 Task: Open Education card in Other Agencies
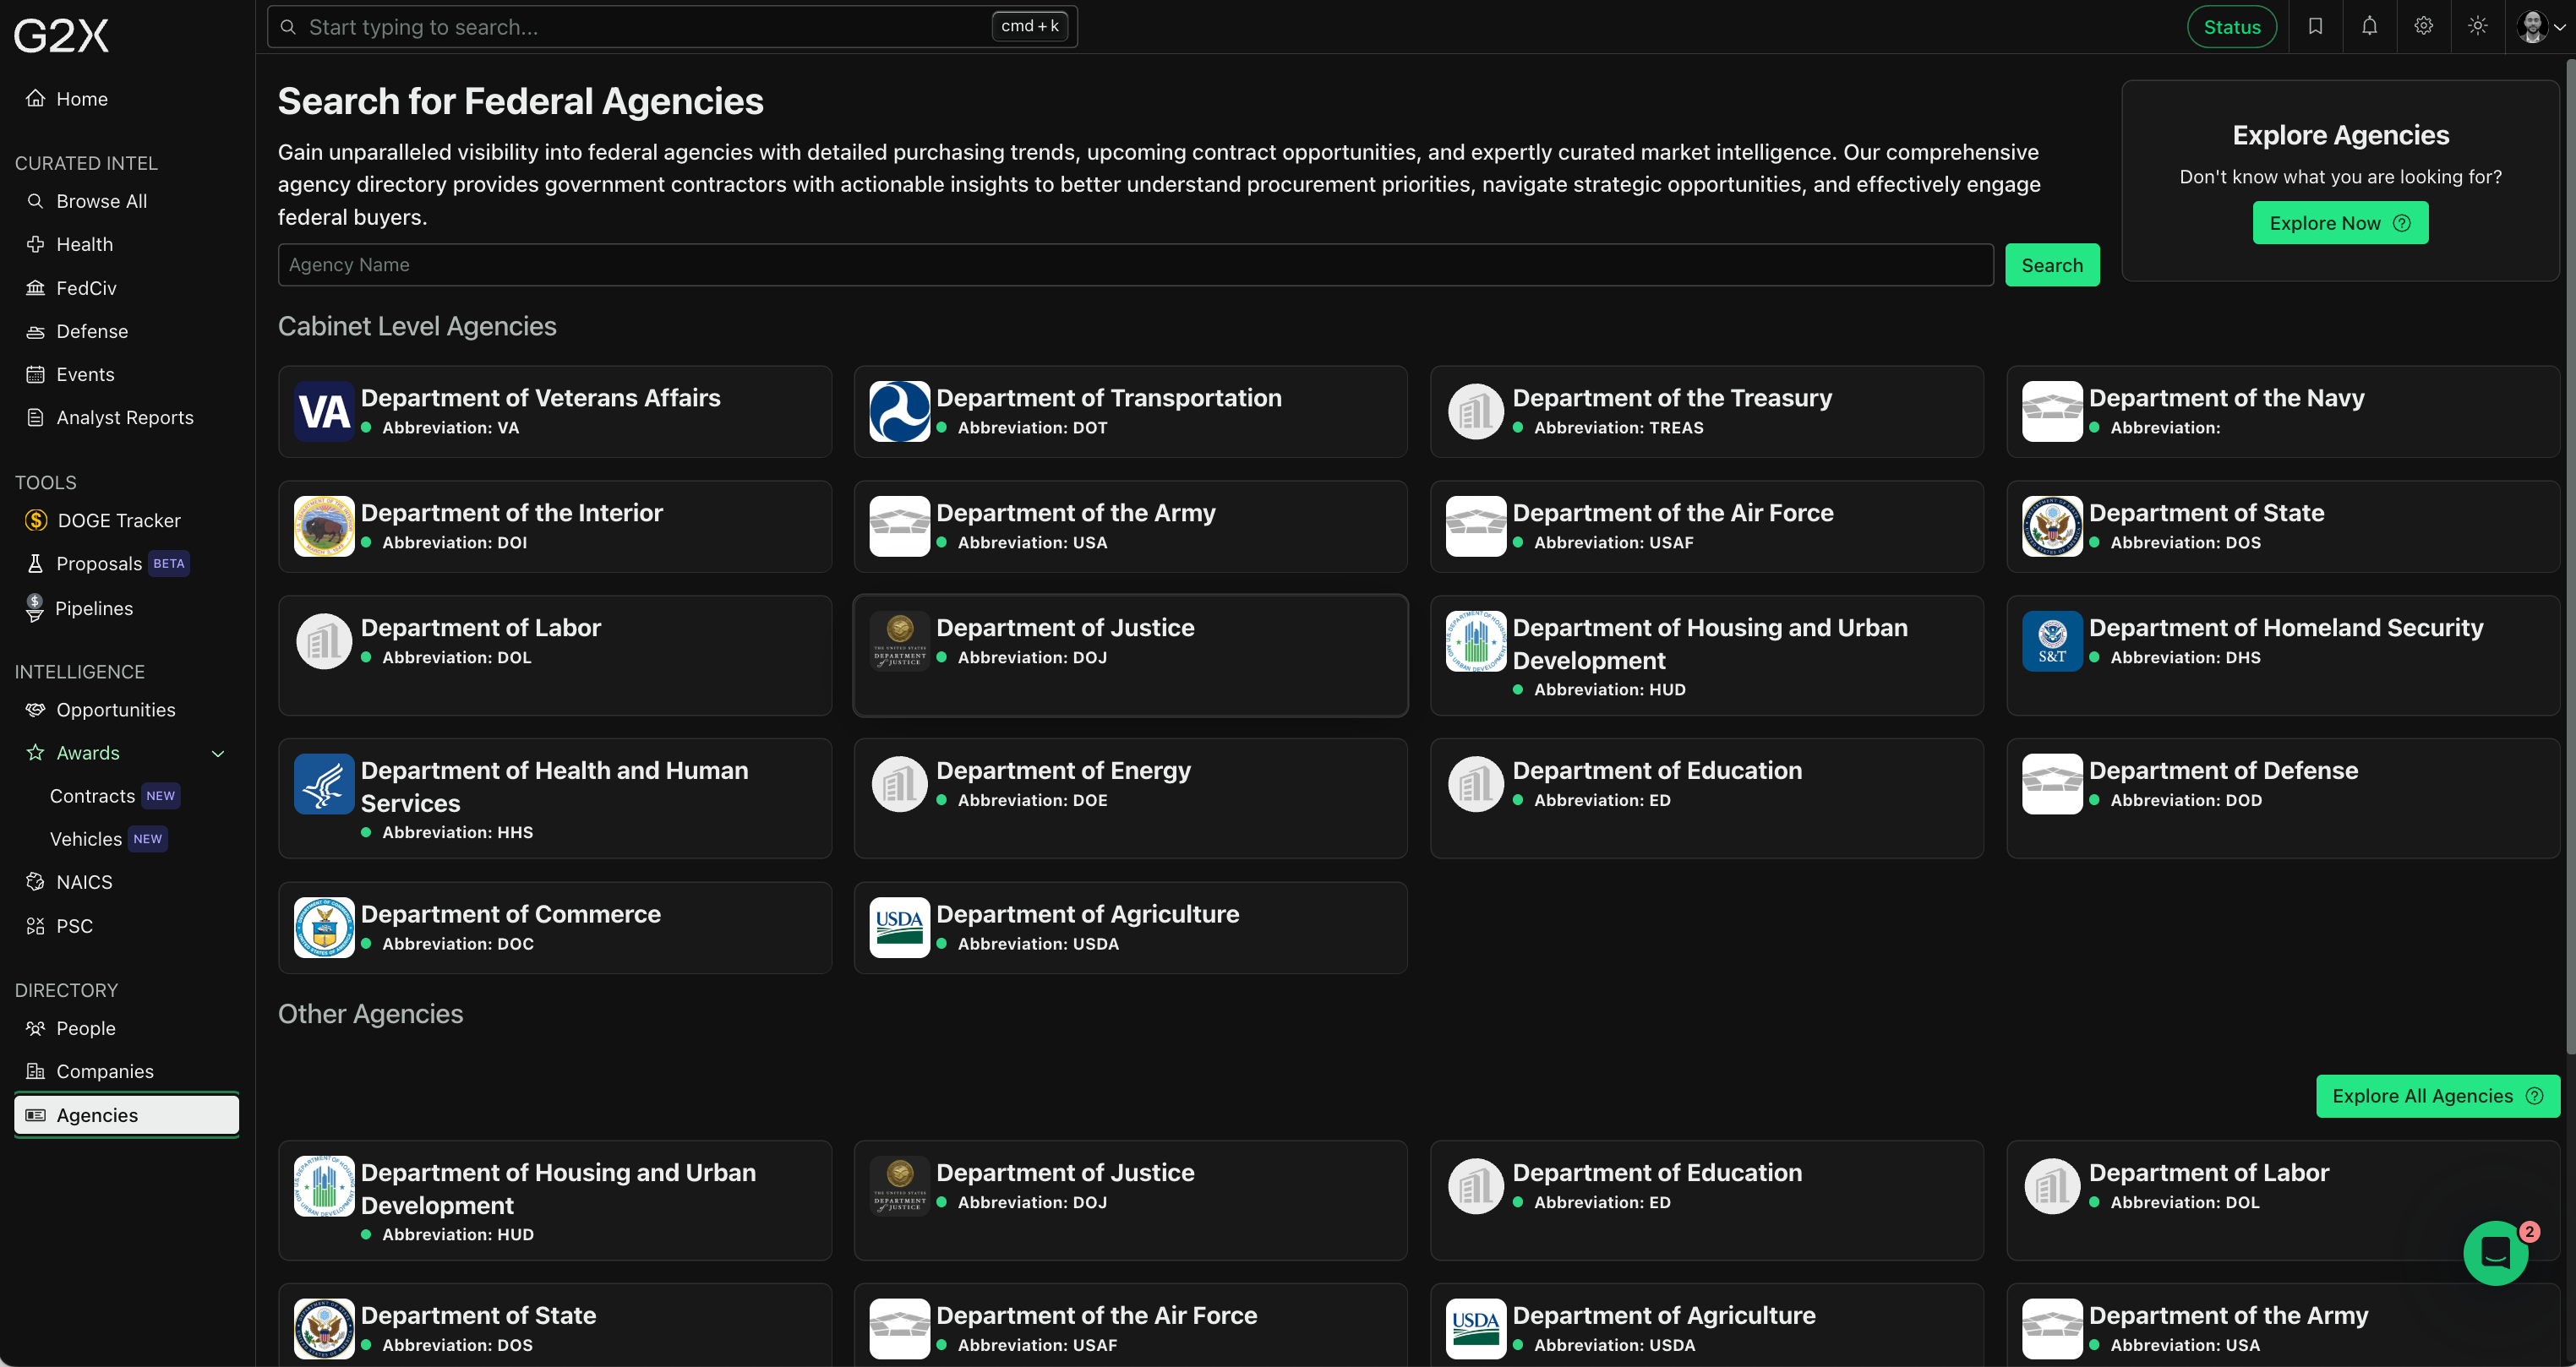pyautogui.click(x=1707, y=1200)
